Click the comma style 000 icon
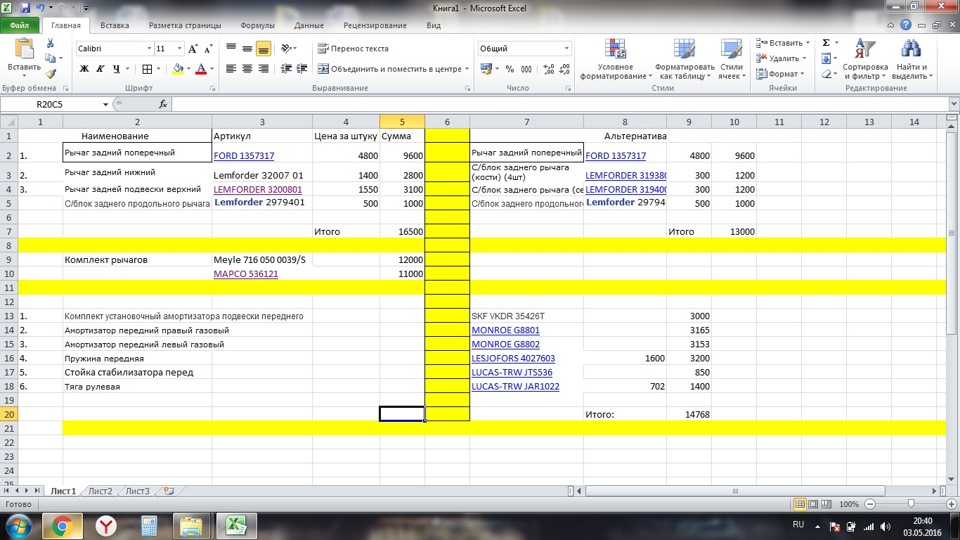 coord(526,69)
